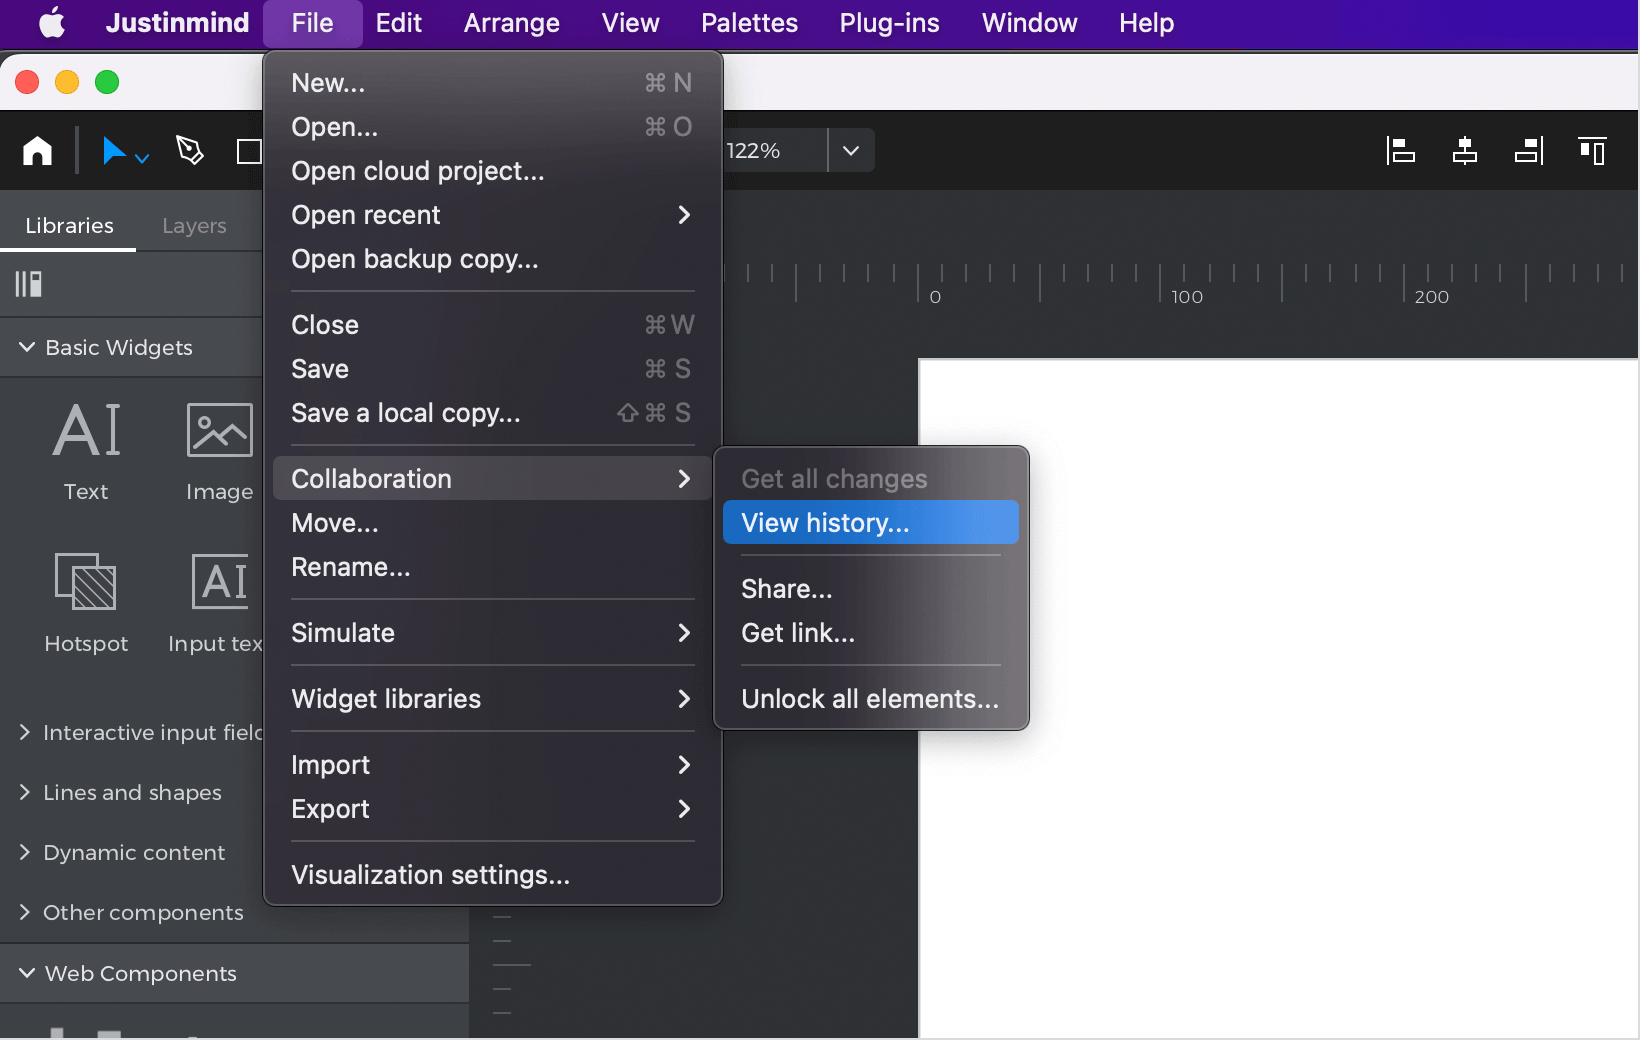Pick the Hotspot widget
Viewport: 1640px width, 1040px height.
pyautogui.click(x=86, y=603)
